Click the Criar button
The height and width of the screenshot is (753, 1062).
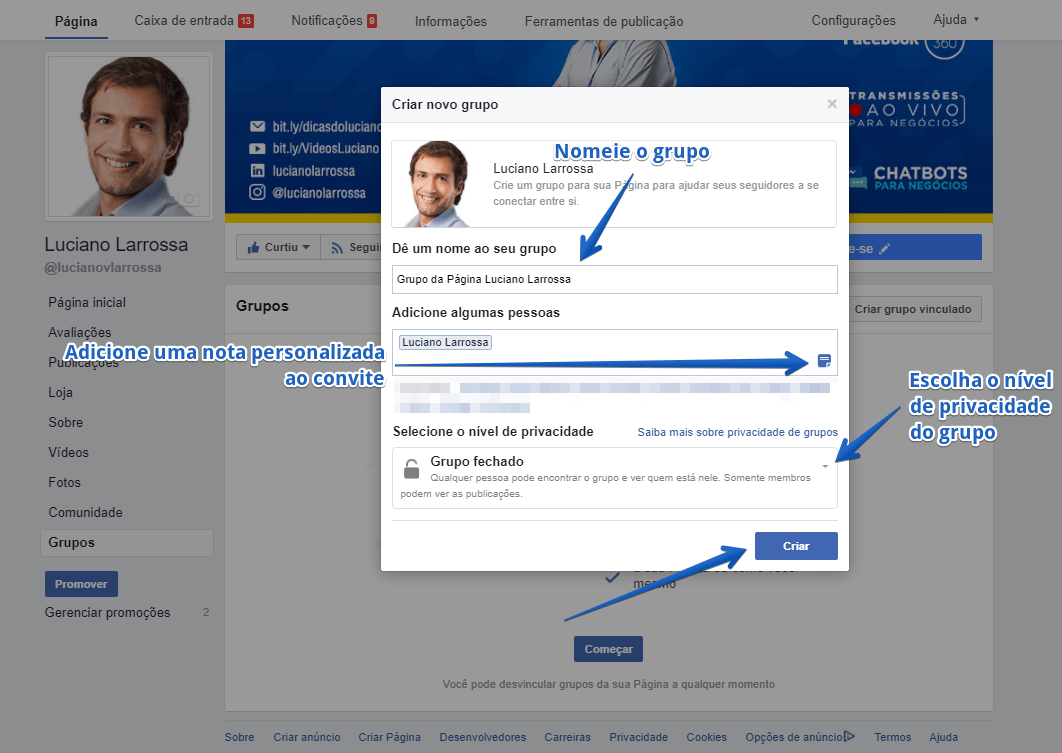[796, 546]
